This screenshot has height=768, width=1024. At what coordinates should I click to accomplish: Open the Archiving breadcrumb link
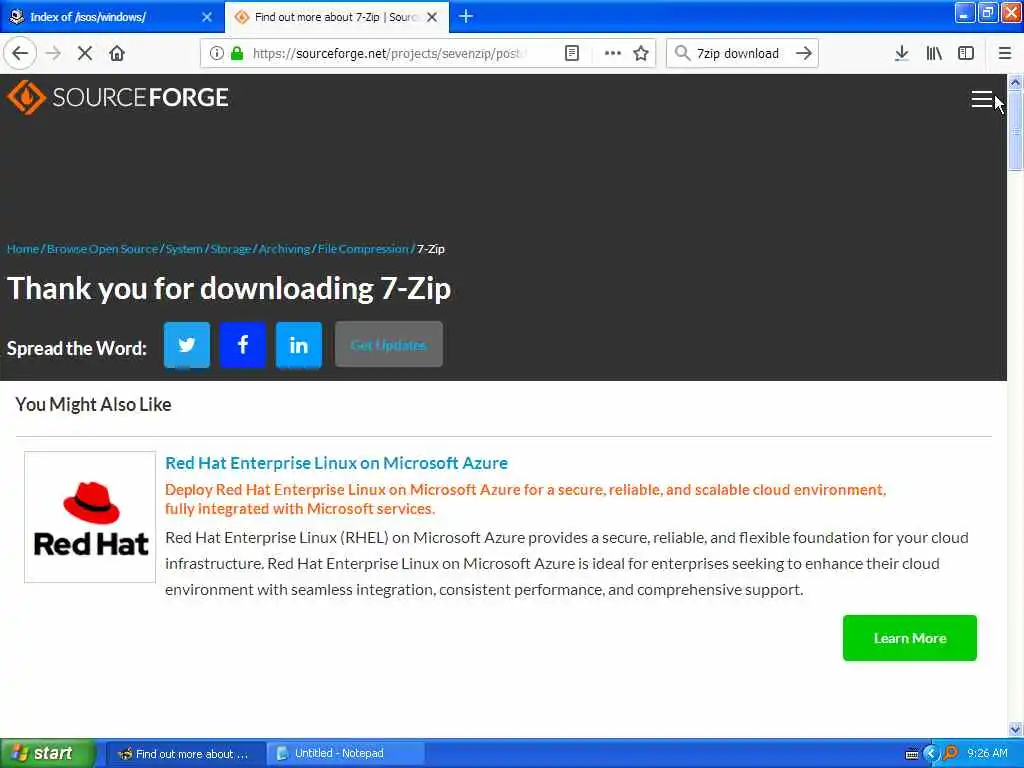tap(284, 249)
